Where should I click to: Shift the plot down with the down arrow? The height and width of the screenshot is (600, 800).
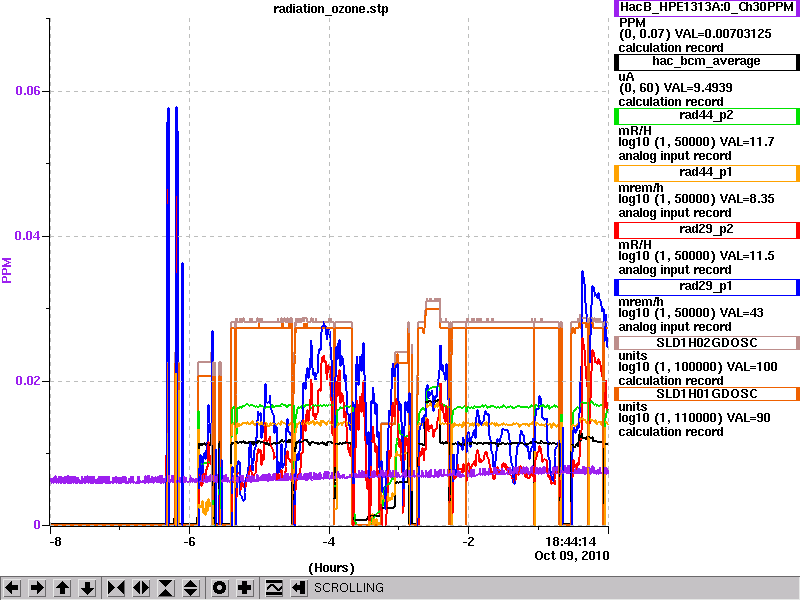[x=87, y=588]
